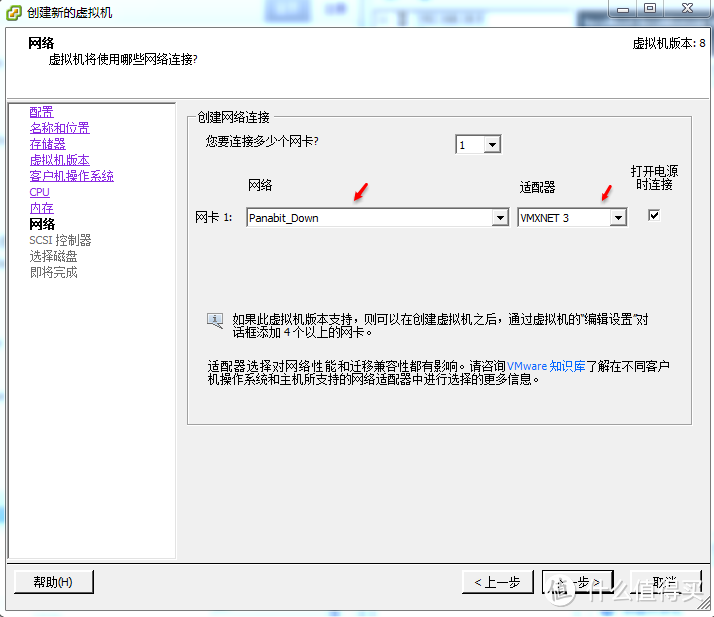Click the 选择磁盘 step label

[53, 256]
